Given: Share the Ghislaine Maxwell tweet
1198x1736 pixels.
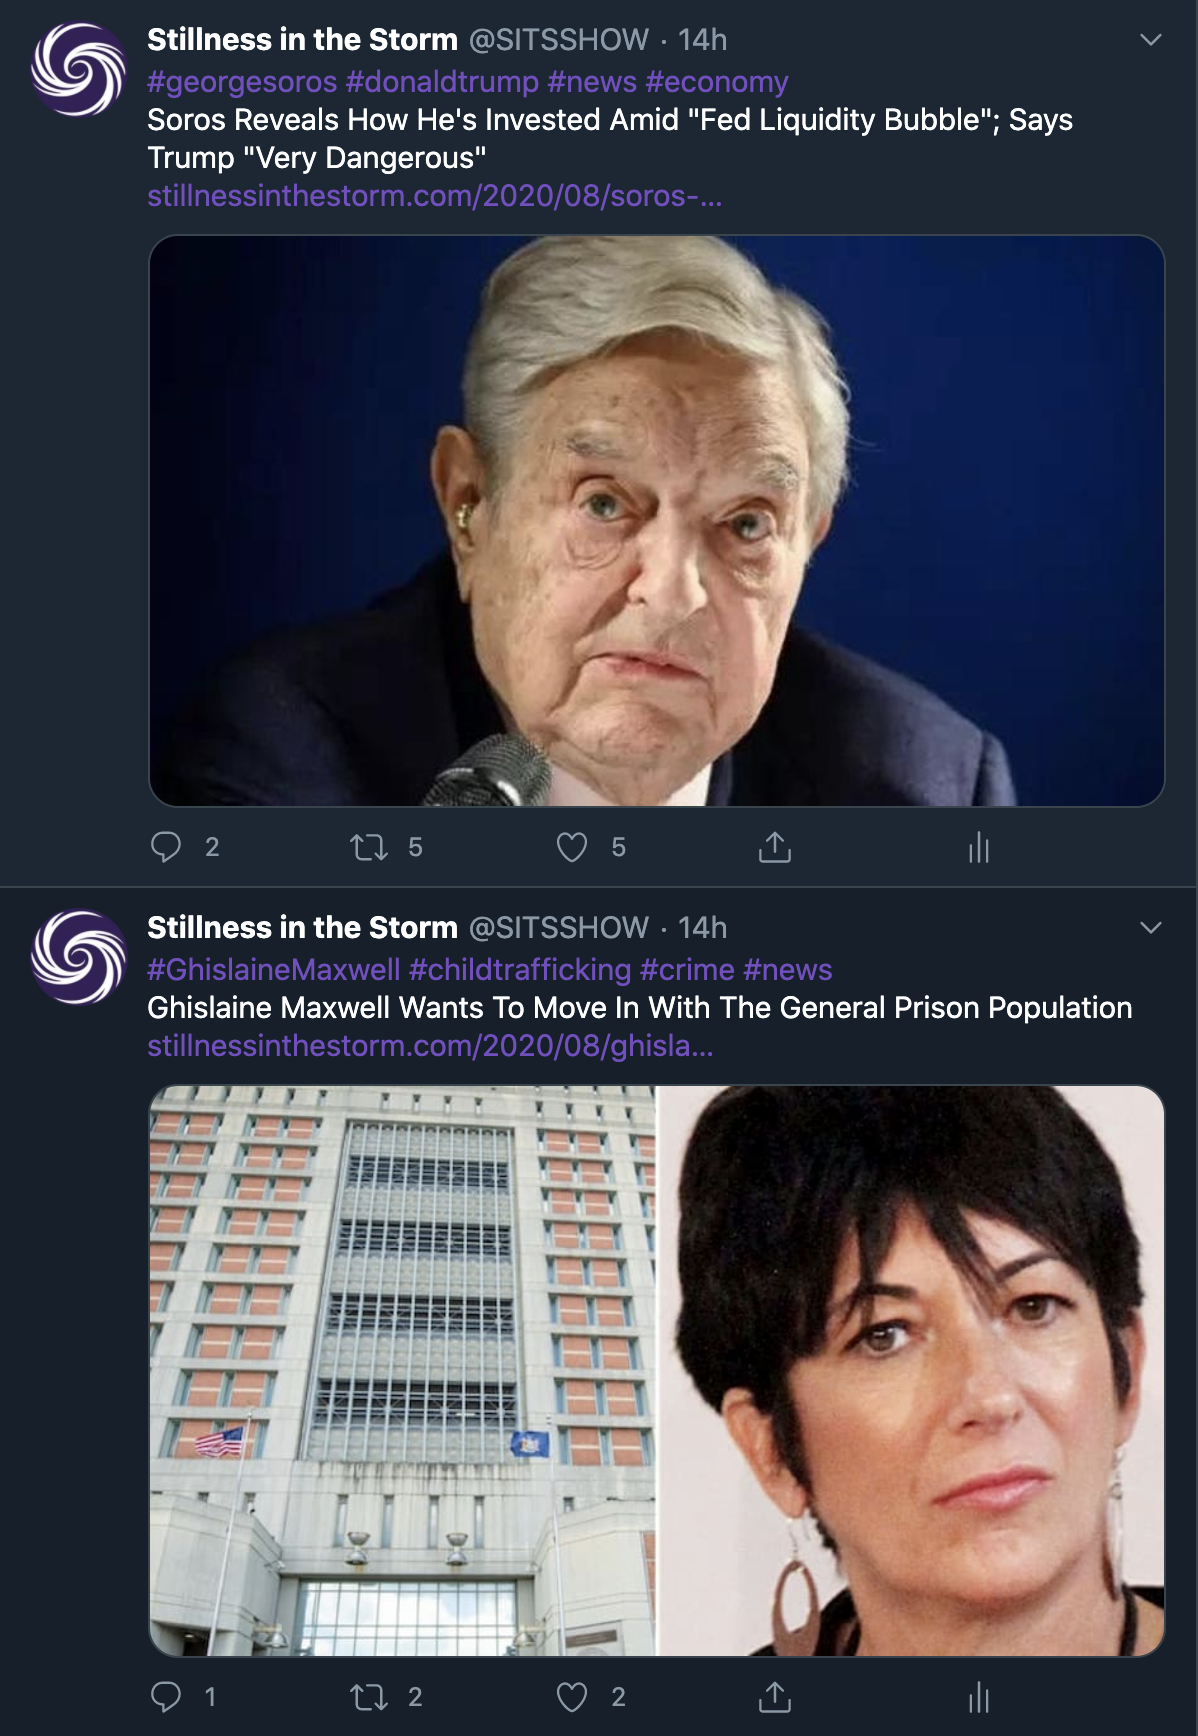Looking at the screenshot, I should tap(775, 1696).
